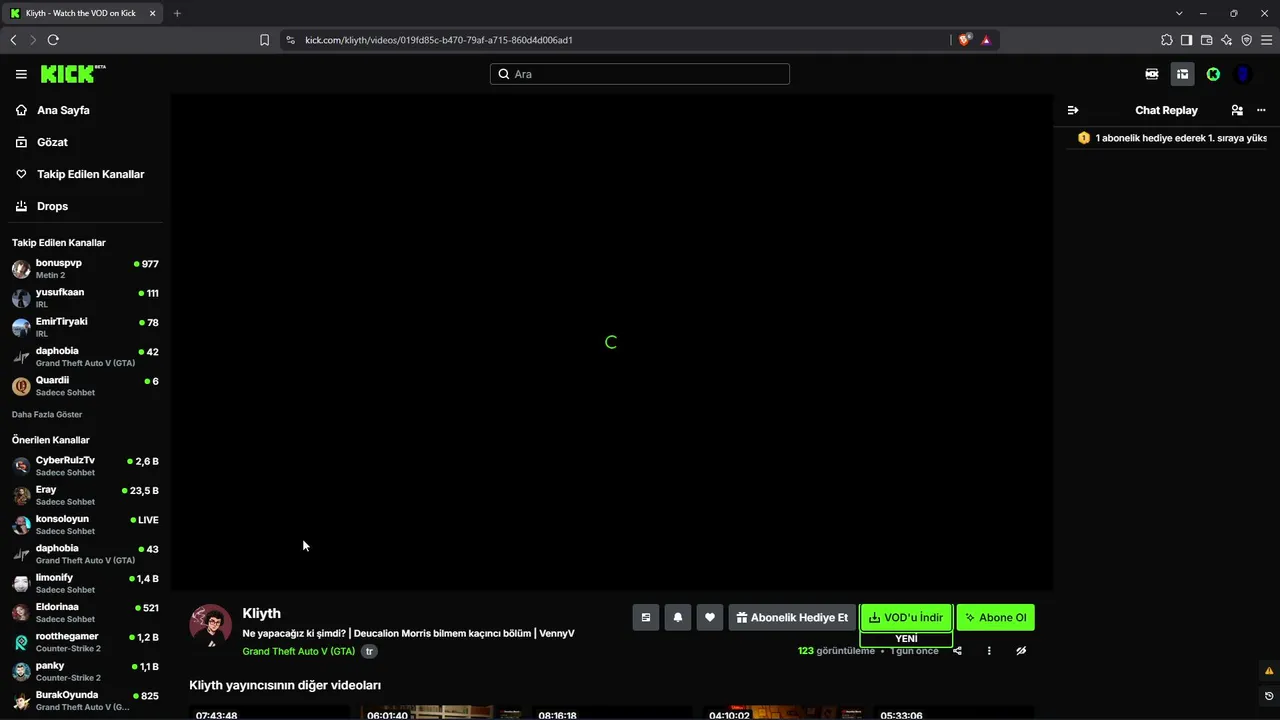Click the new tab plus button
1280x720 pixels.
pos(177,13)
